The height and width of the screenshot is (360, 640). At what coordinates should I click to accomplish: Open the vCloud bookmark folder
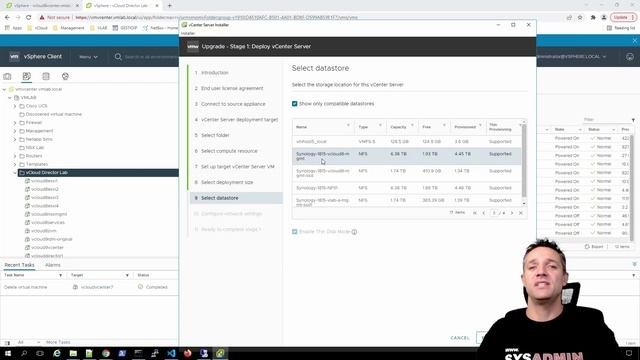point(38,28)
